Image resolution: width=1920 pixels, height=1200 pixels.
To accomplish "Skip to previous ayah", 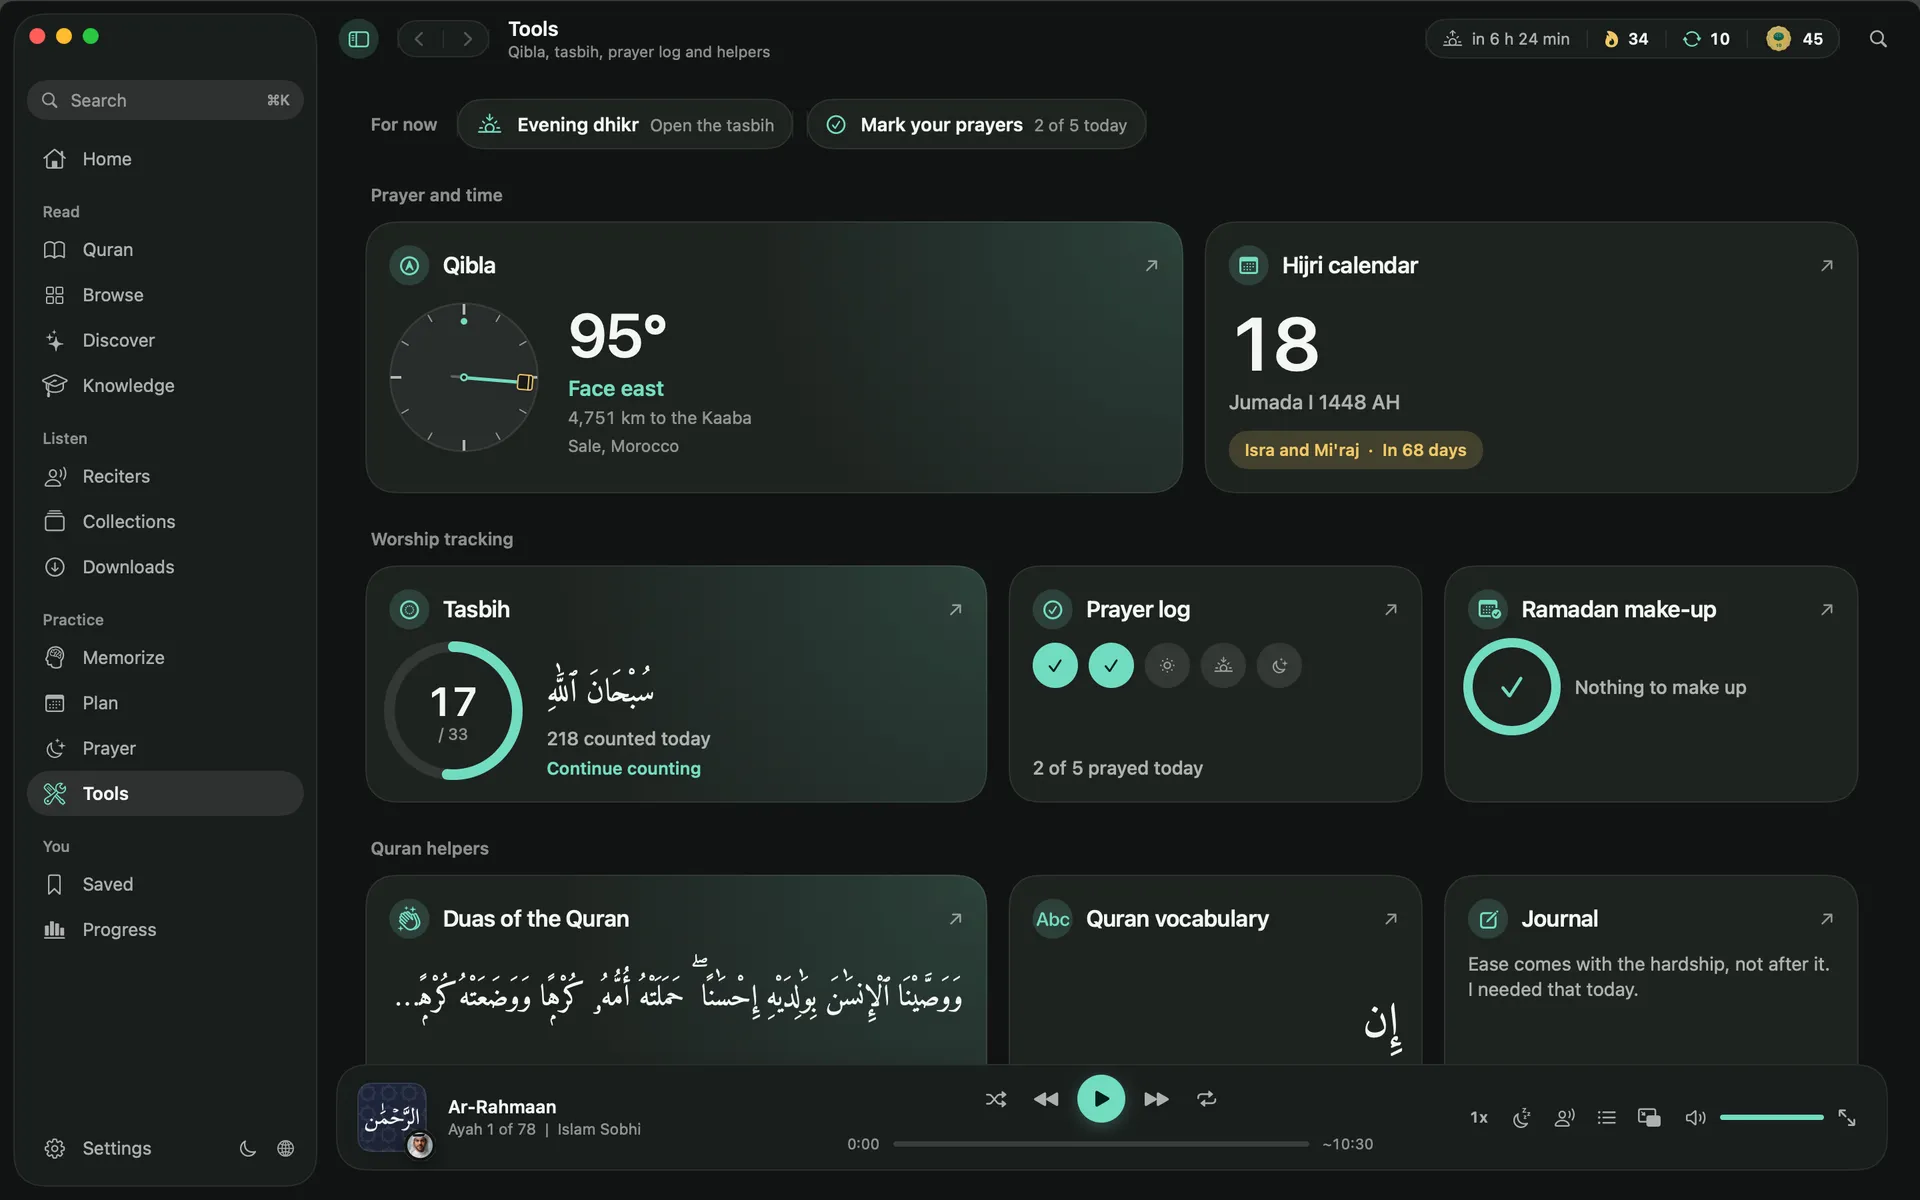I will (x=1046, y=1099).
